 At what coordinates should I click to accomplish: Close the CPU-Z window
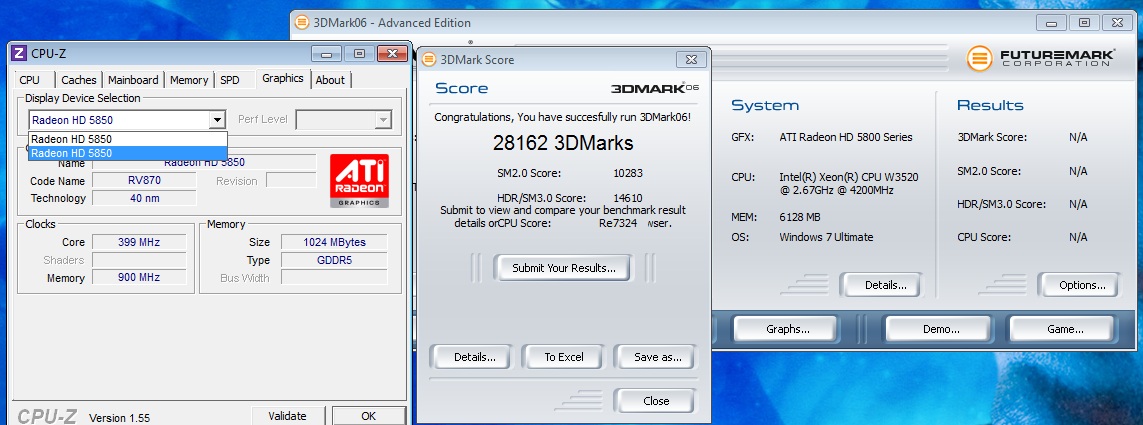[392, 54]
